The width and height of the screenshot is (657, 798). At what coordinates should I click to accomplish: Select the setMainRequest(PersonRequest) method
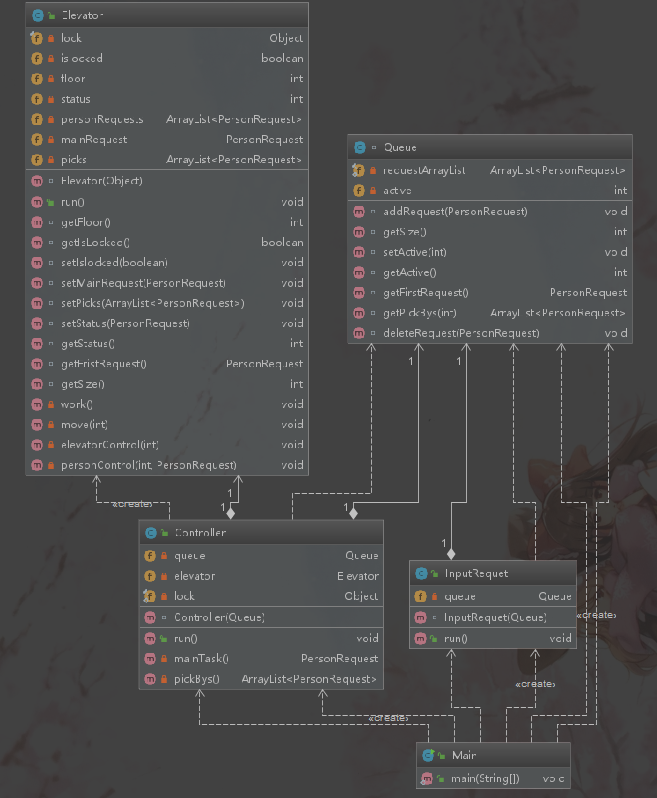click(144, 283)
